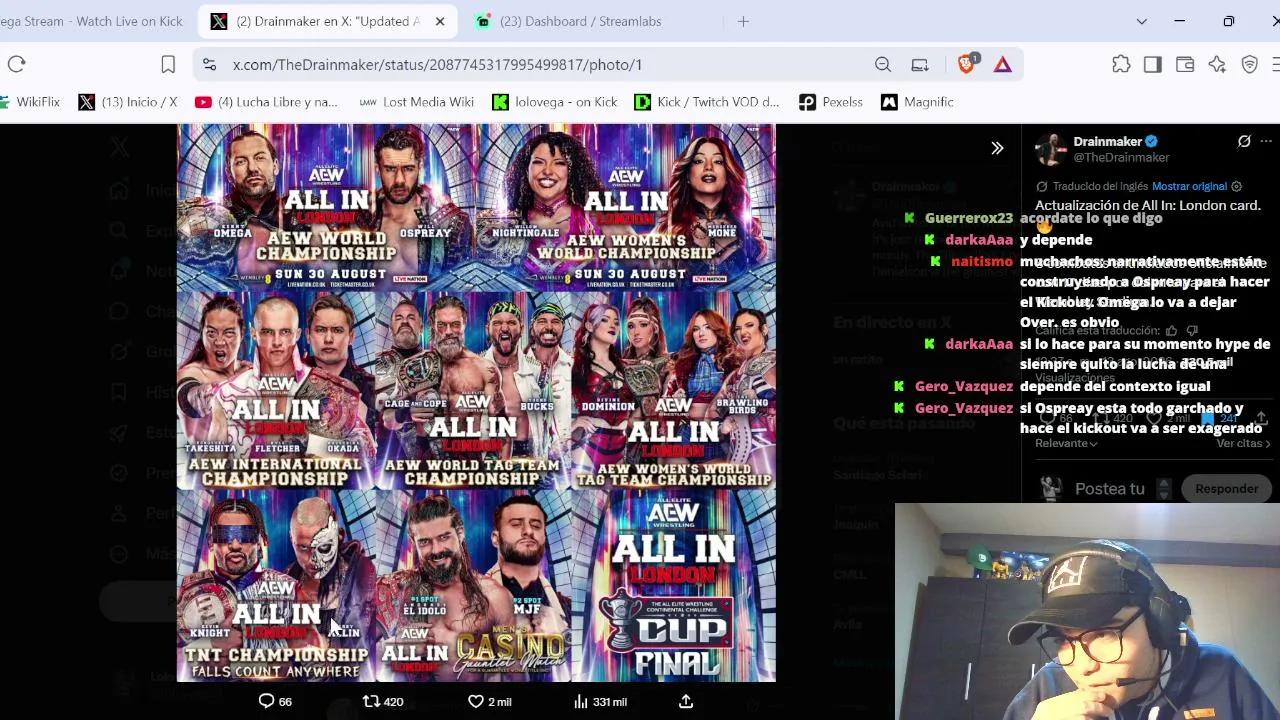Click the Drainmaker display name

(1107, 142)
